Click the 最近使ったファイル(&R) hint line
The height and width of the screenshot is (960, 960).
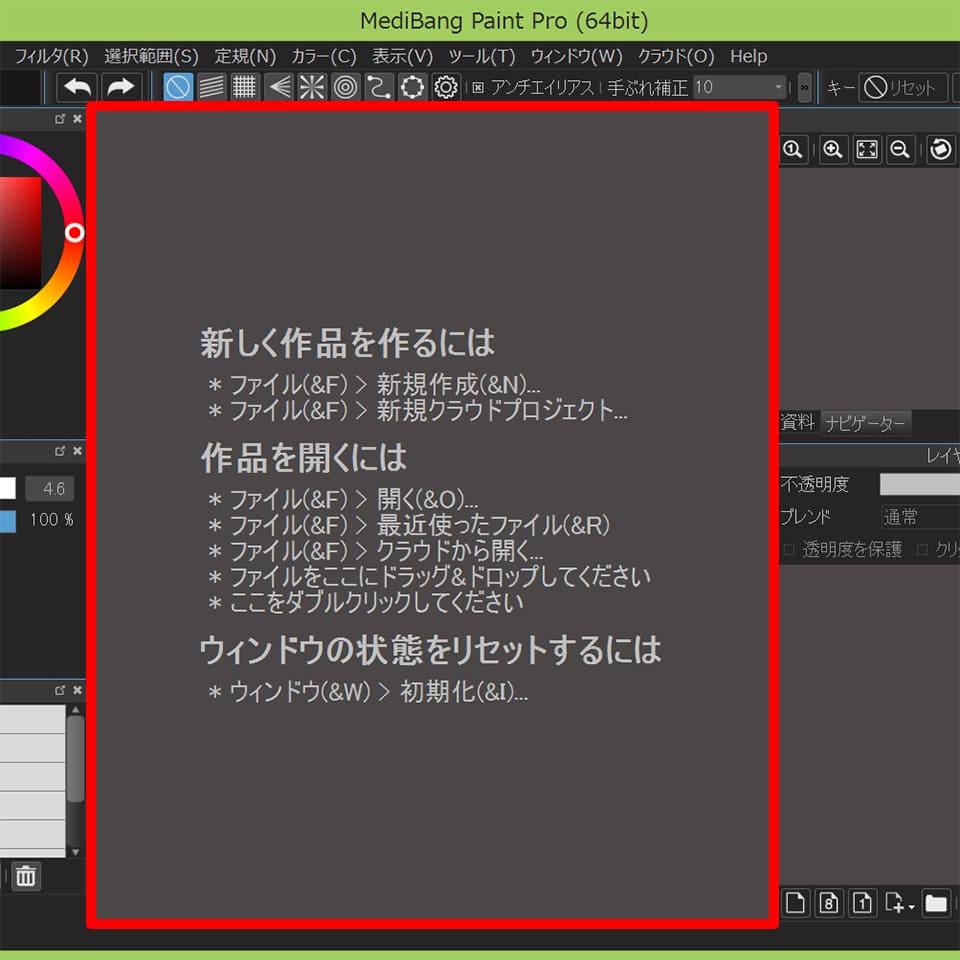[x=409, y=525]
